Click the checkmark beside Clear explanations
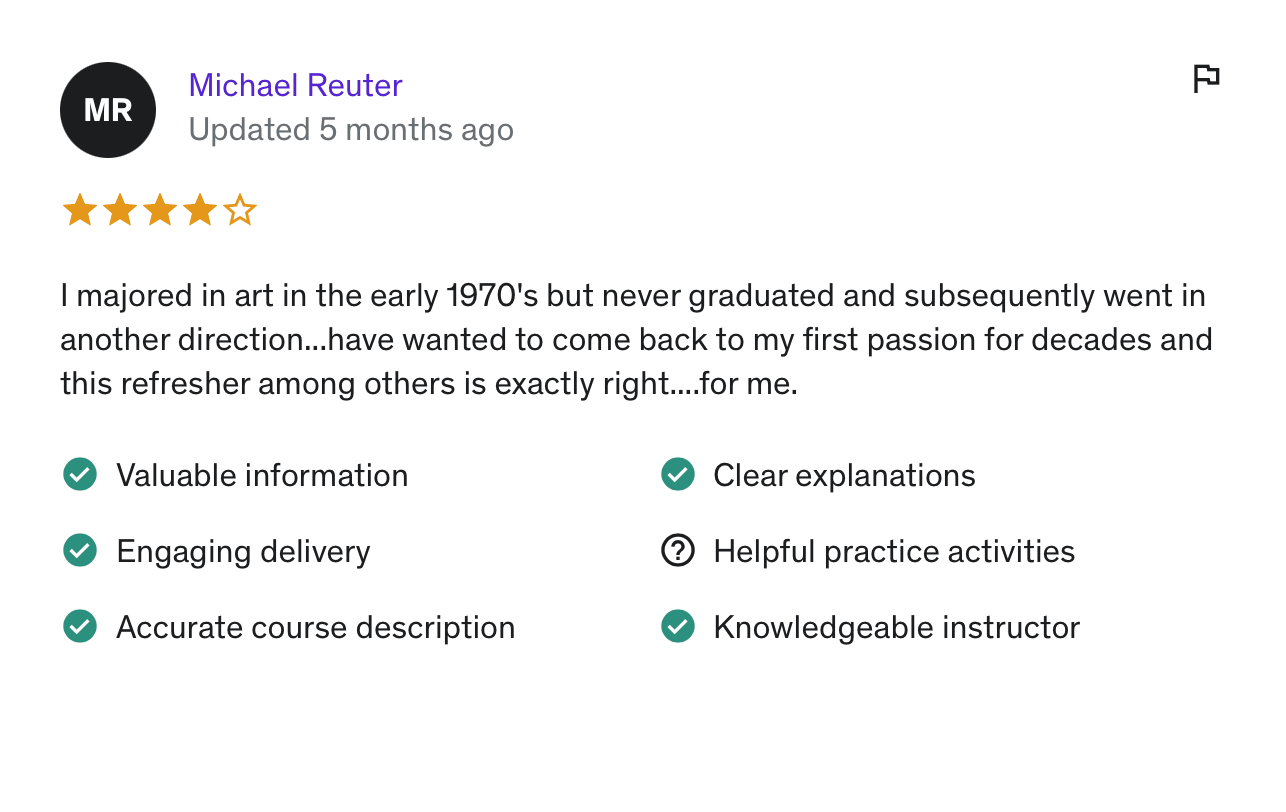The width and height of the screenshot is (1286, 812). [678, 475]
